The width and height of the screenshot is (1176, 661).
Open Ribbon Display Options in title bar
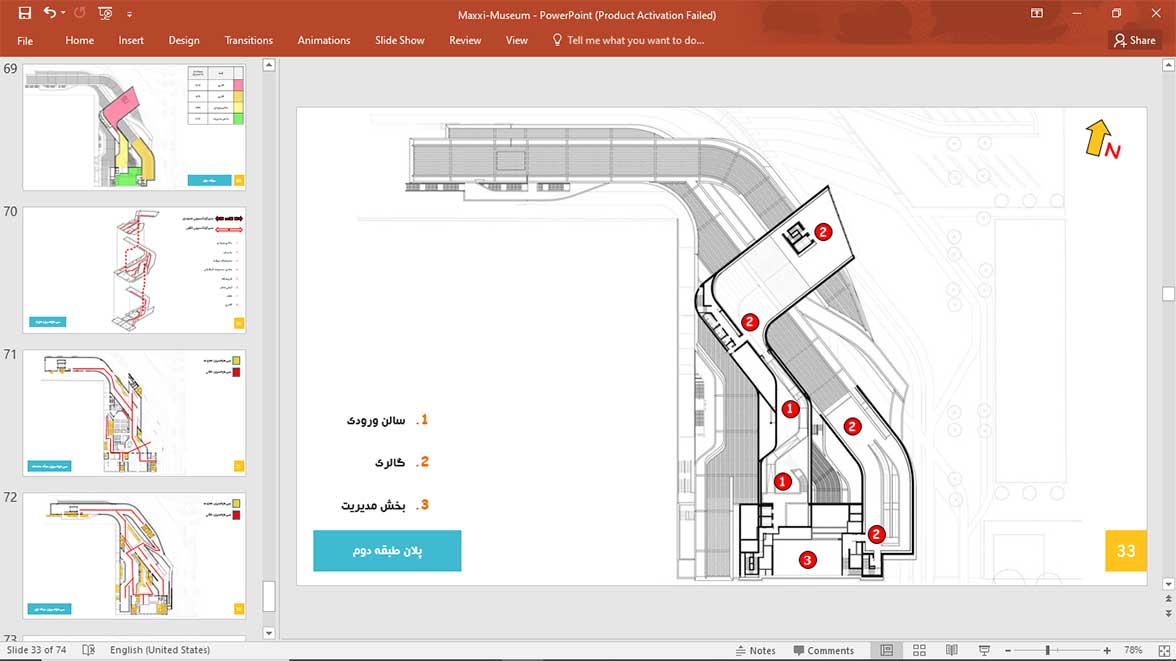pyautogui.click(x=1036, y=14)
